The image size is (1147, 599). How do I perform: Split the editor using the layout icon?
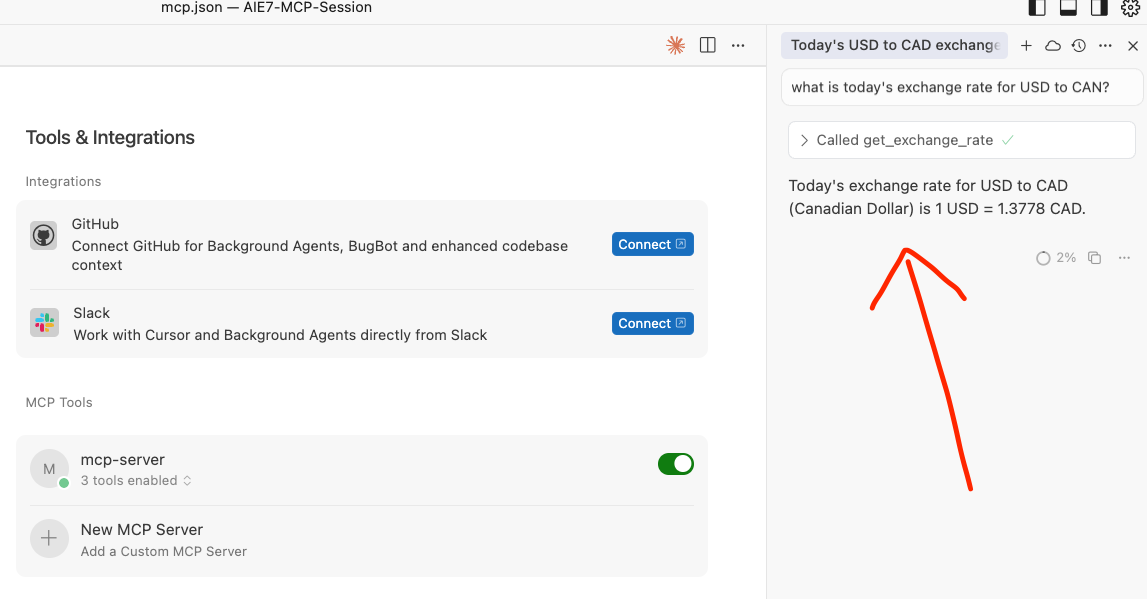coord(707,45)
